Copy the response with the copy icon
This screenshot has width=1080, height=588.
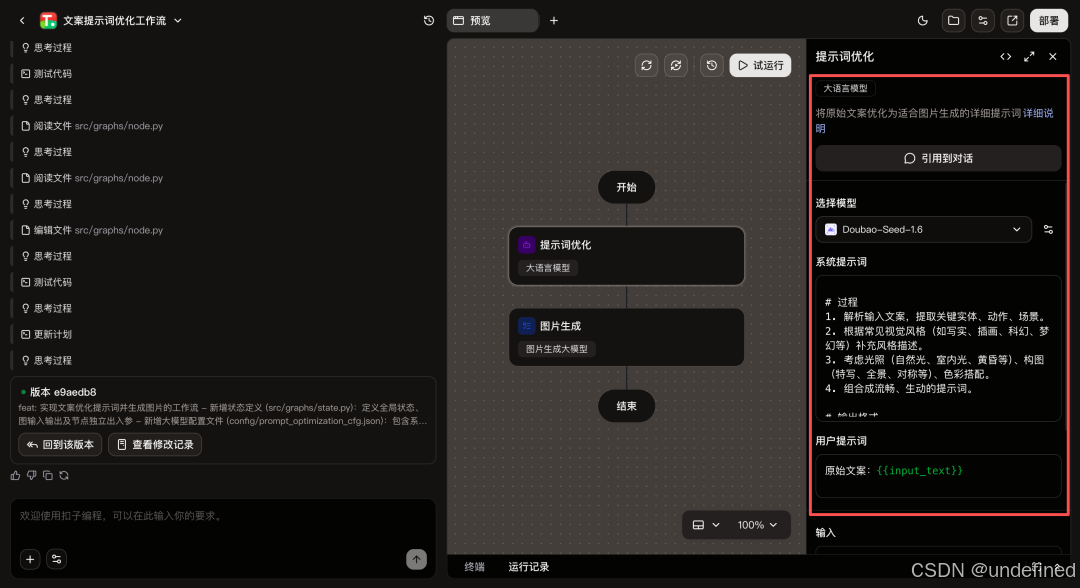[x=48, y=475]
